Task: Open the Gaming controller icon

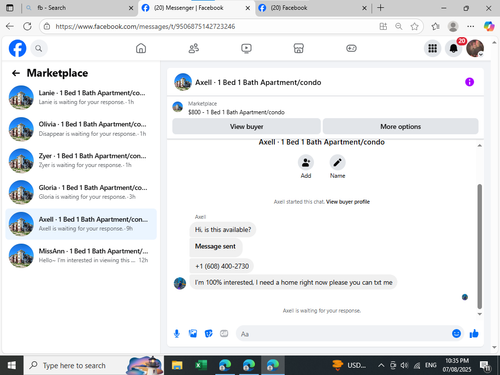Action: (x=351, y=48)
